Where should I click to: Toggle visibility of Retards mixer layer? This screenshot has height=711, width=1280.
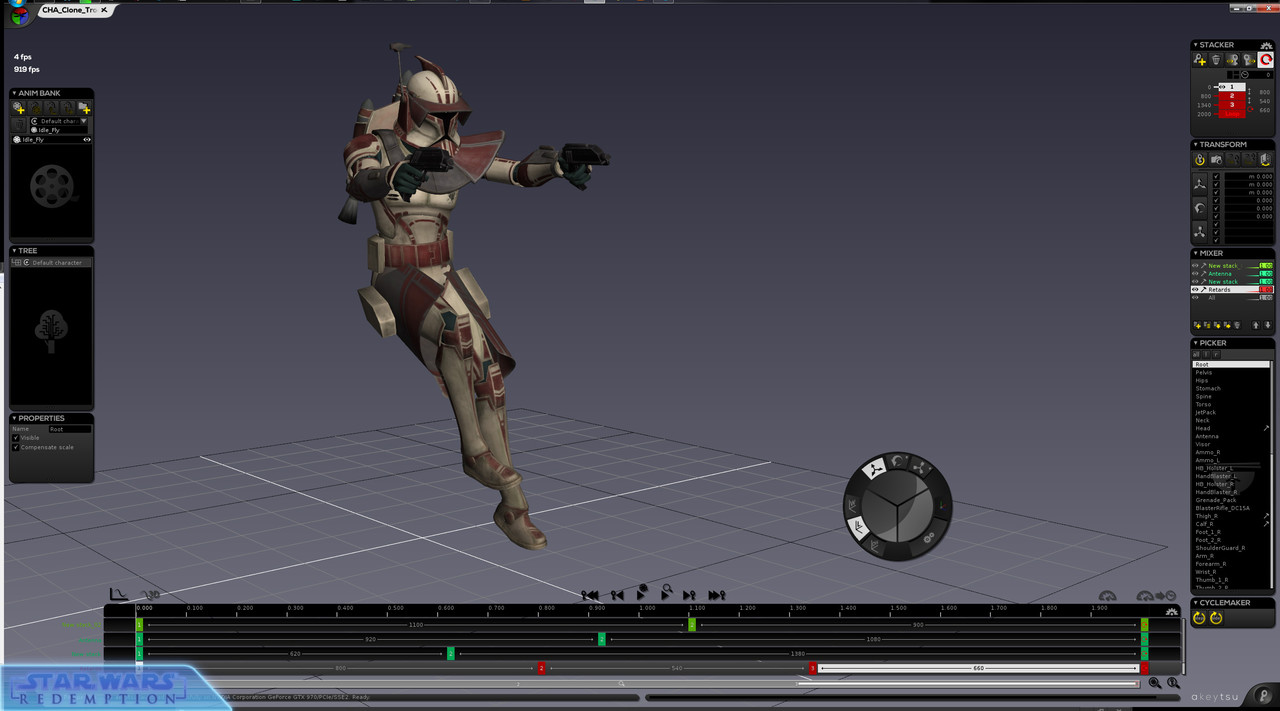click(1195, 290)
